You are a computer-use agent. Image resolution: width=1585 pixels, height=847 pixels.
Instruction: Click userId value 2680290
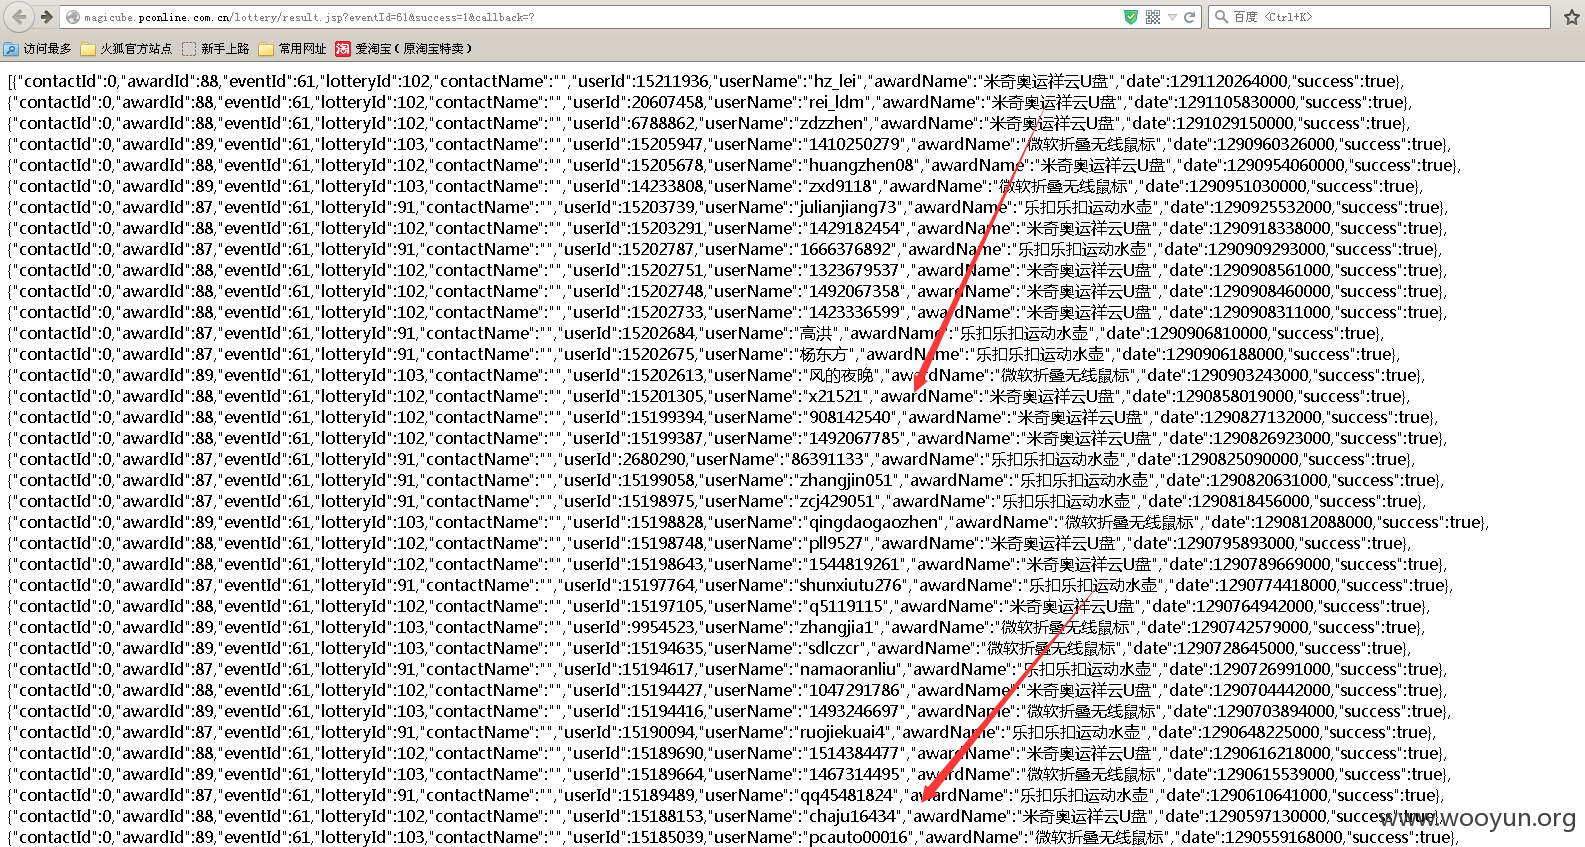653,459
